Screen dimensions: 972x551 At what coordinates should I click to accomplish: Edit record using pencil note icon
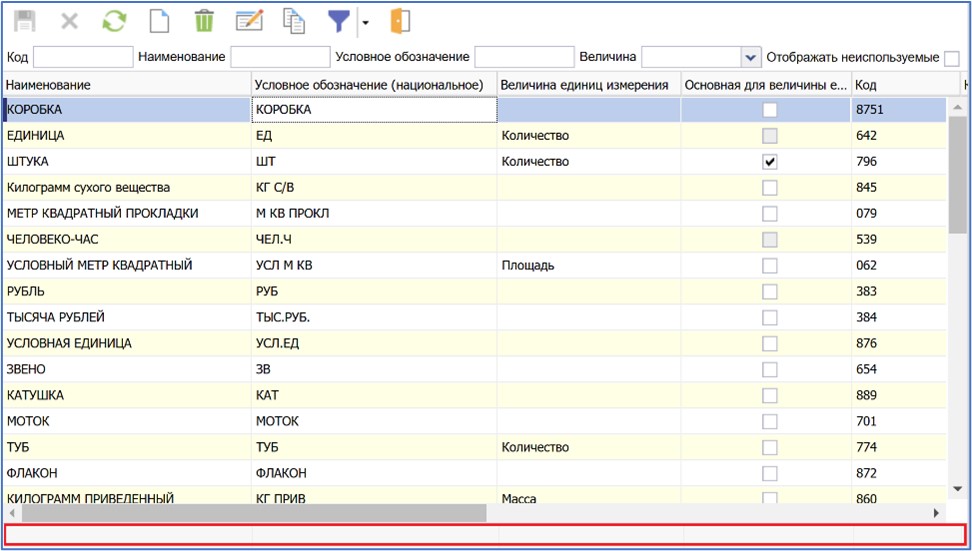click(249, 21)
